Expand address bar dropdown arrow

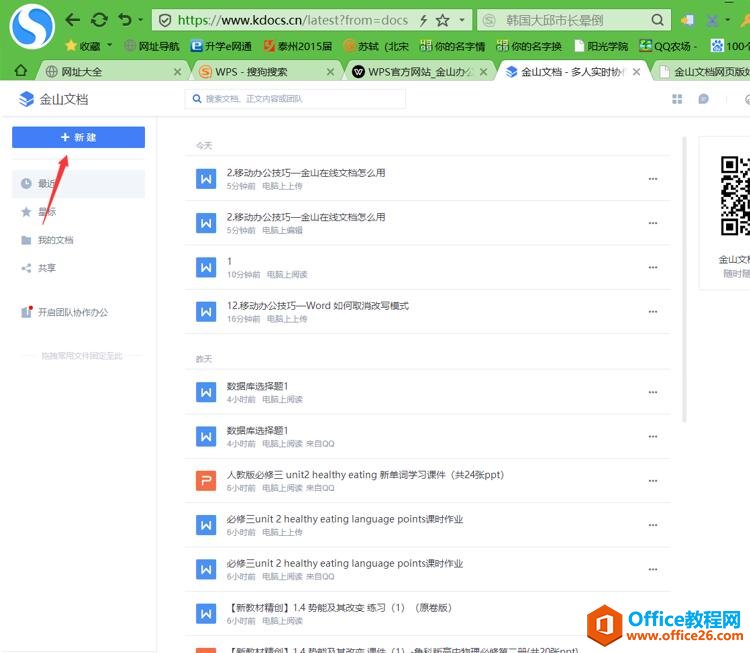pos(462,20)
